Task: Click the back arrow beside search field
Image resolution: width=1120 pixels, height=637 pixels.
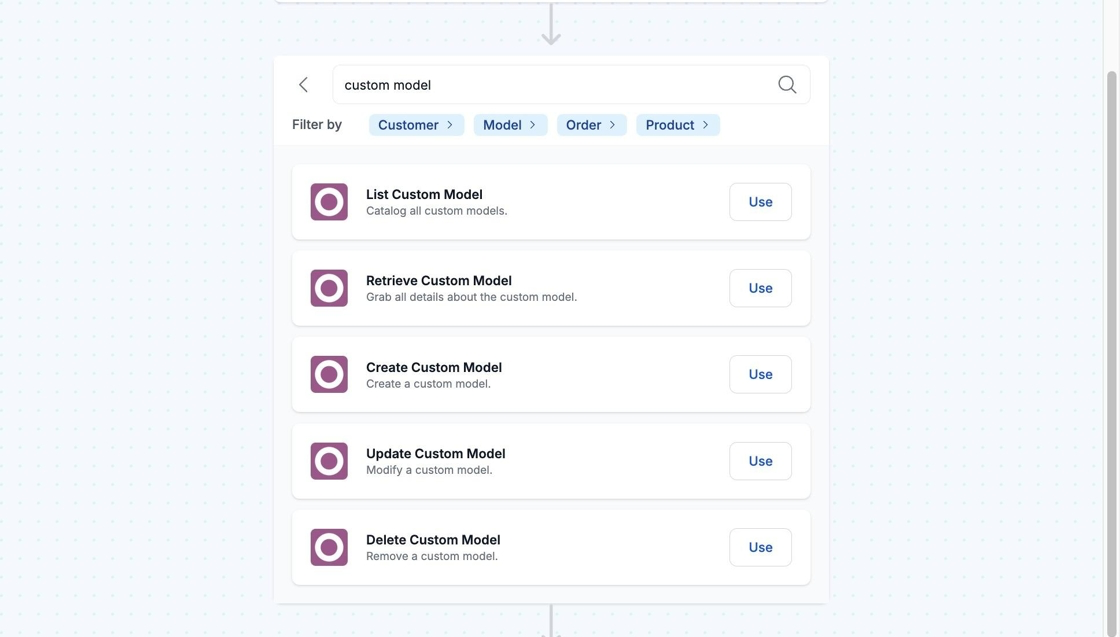Action: [303, 85]
